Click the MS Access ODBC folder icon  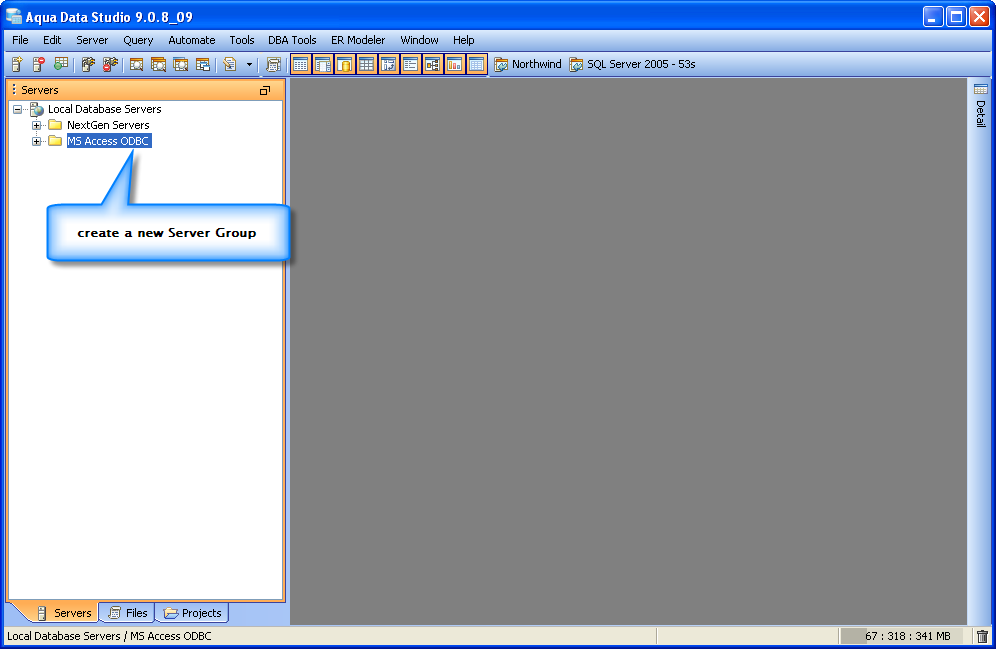click(x=55, y=140)
